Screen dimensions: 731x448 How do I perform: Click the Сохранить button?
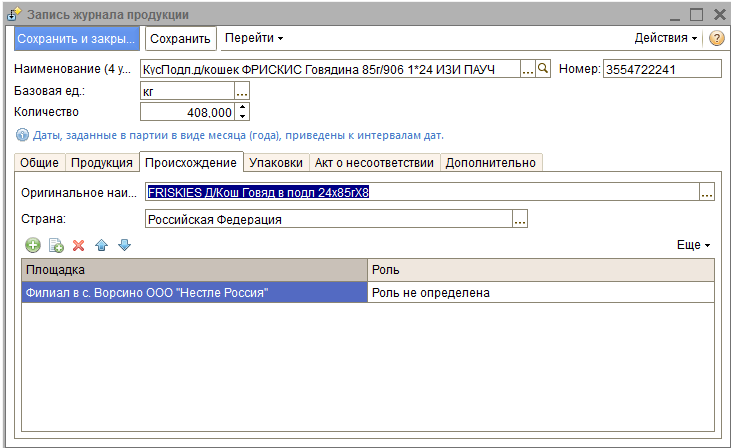tap(180, 39)
